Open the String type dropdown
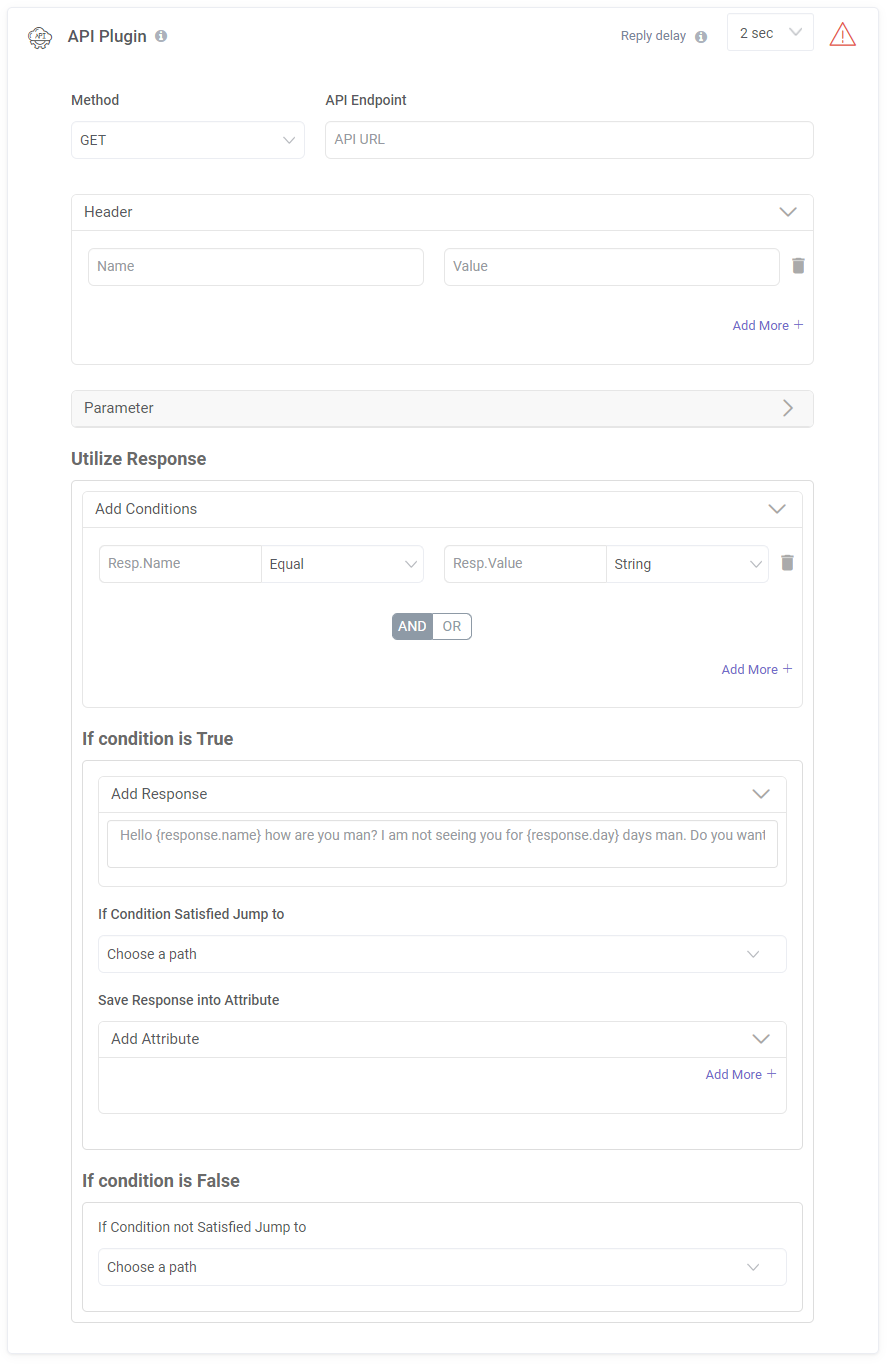Screen dimensions: 889x1364 click(x=687, y=564)
